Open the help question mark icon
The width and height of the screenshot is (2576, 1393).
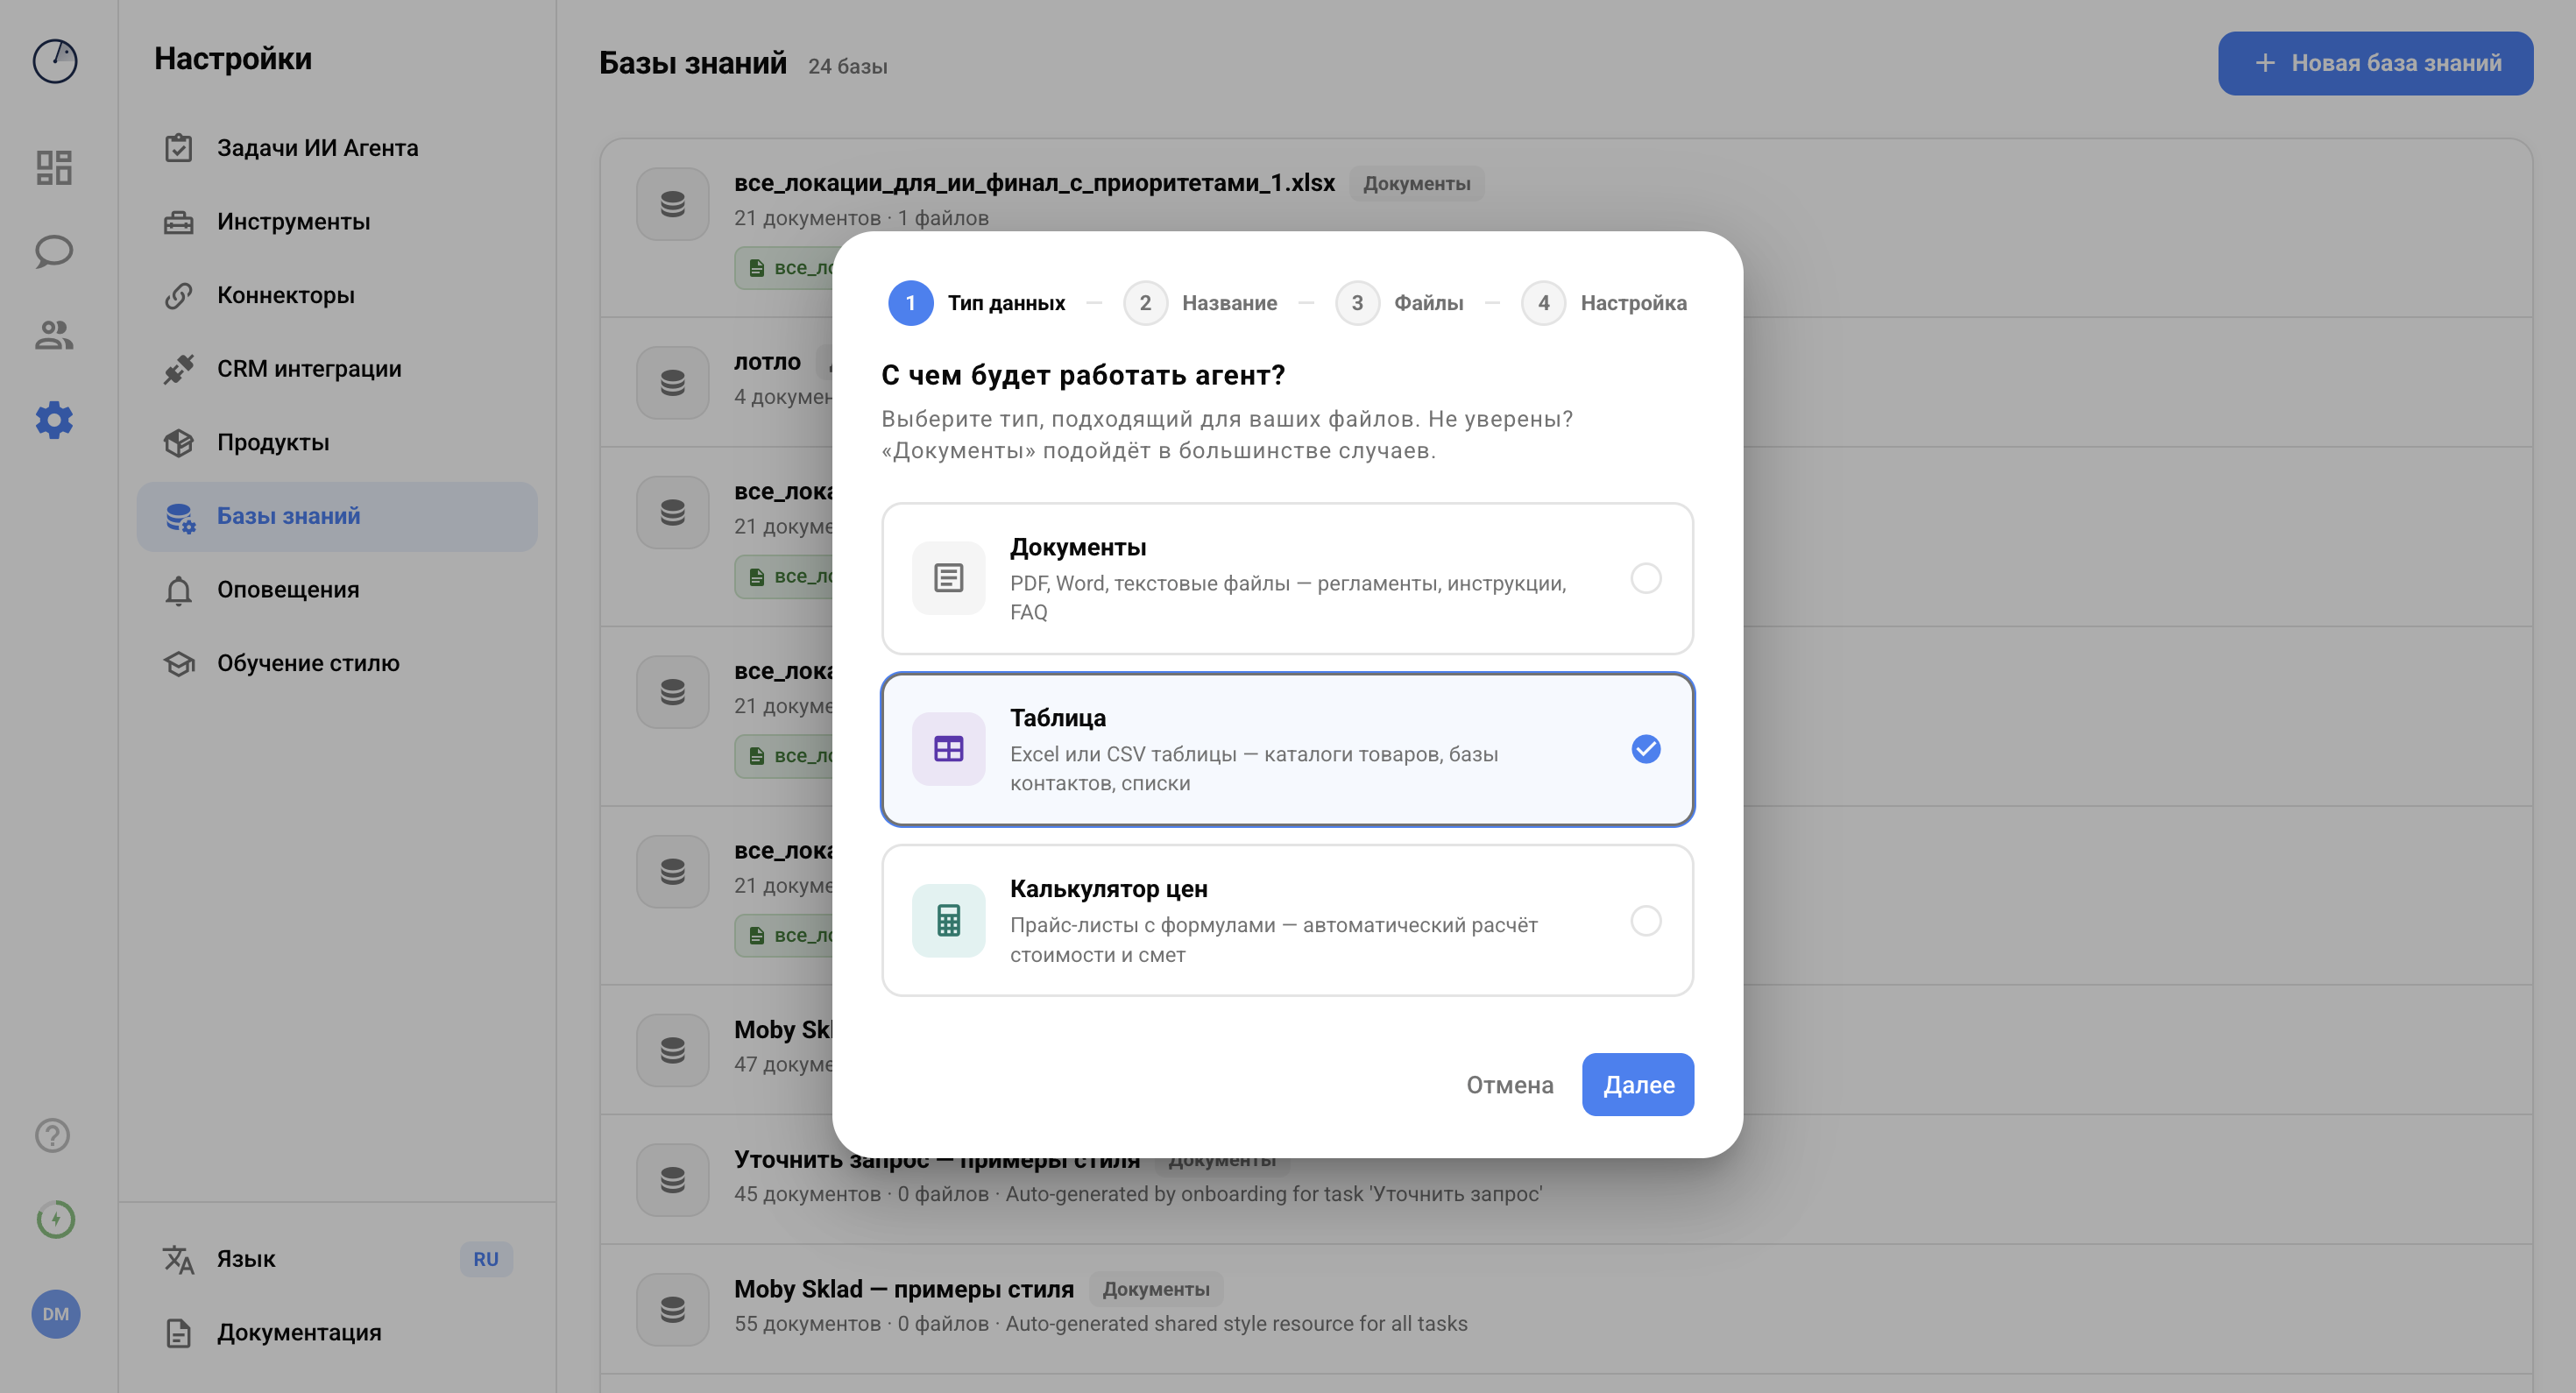(53, 1135)
